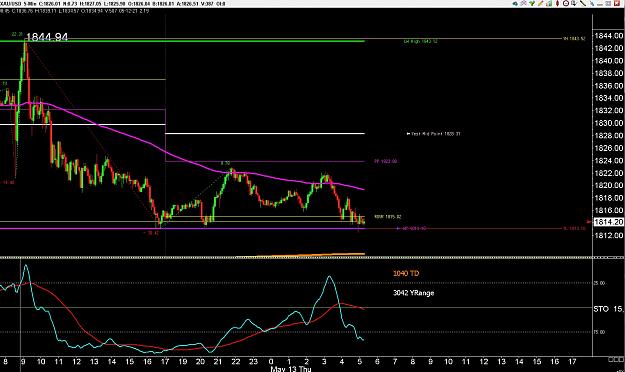Click the 1822.00 price axis label
Image resolution: width=625 pixels, height=372 pixels.
609,173
